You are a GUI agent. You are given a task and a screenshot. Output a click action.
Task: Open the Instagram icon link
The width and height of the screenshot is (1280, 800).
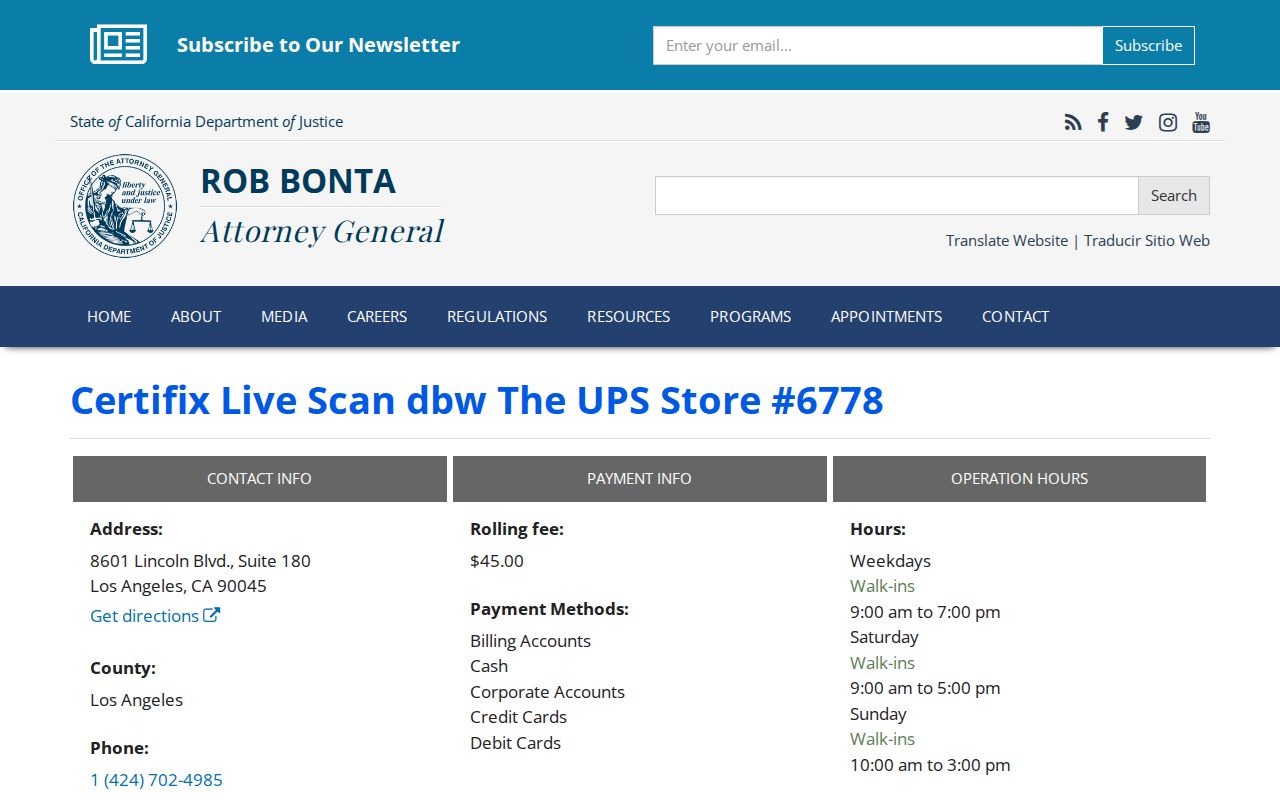click(x=1167, y=122)
